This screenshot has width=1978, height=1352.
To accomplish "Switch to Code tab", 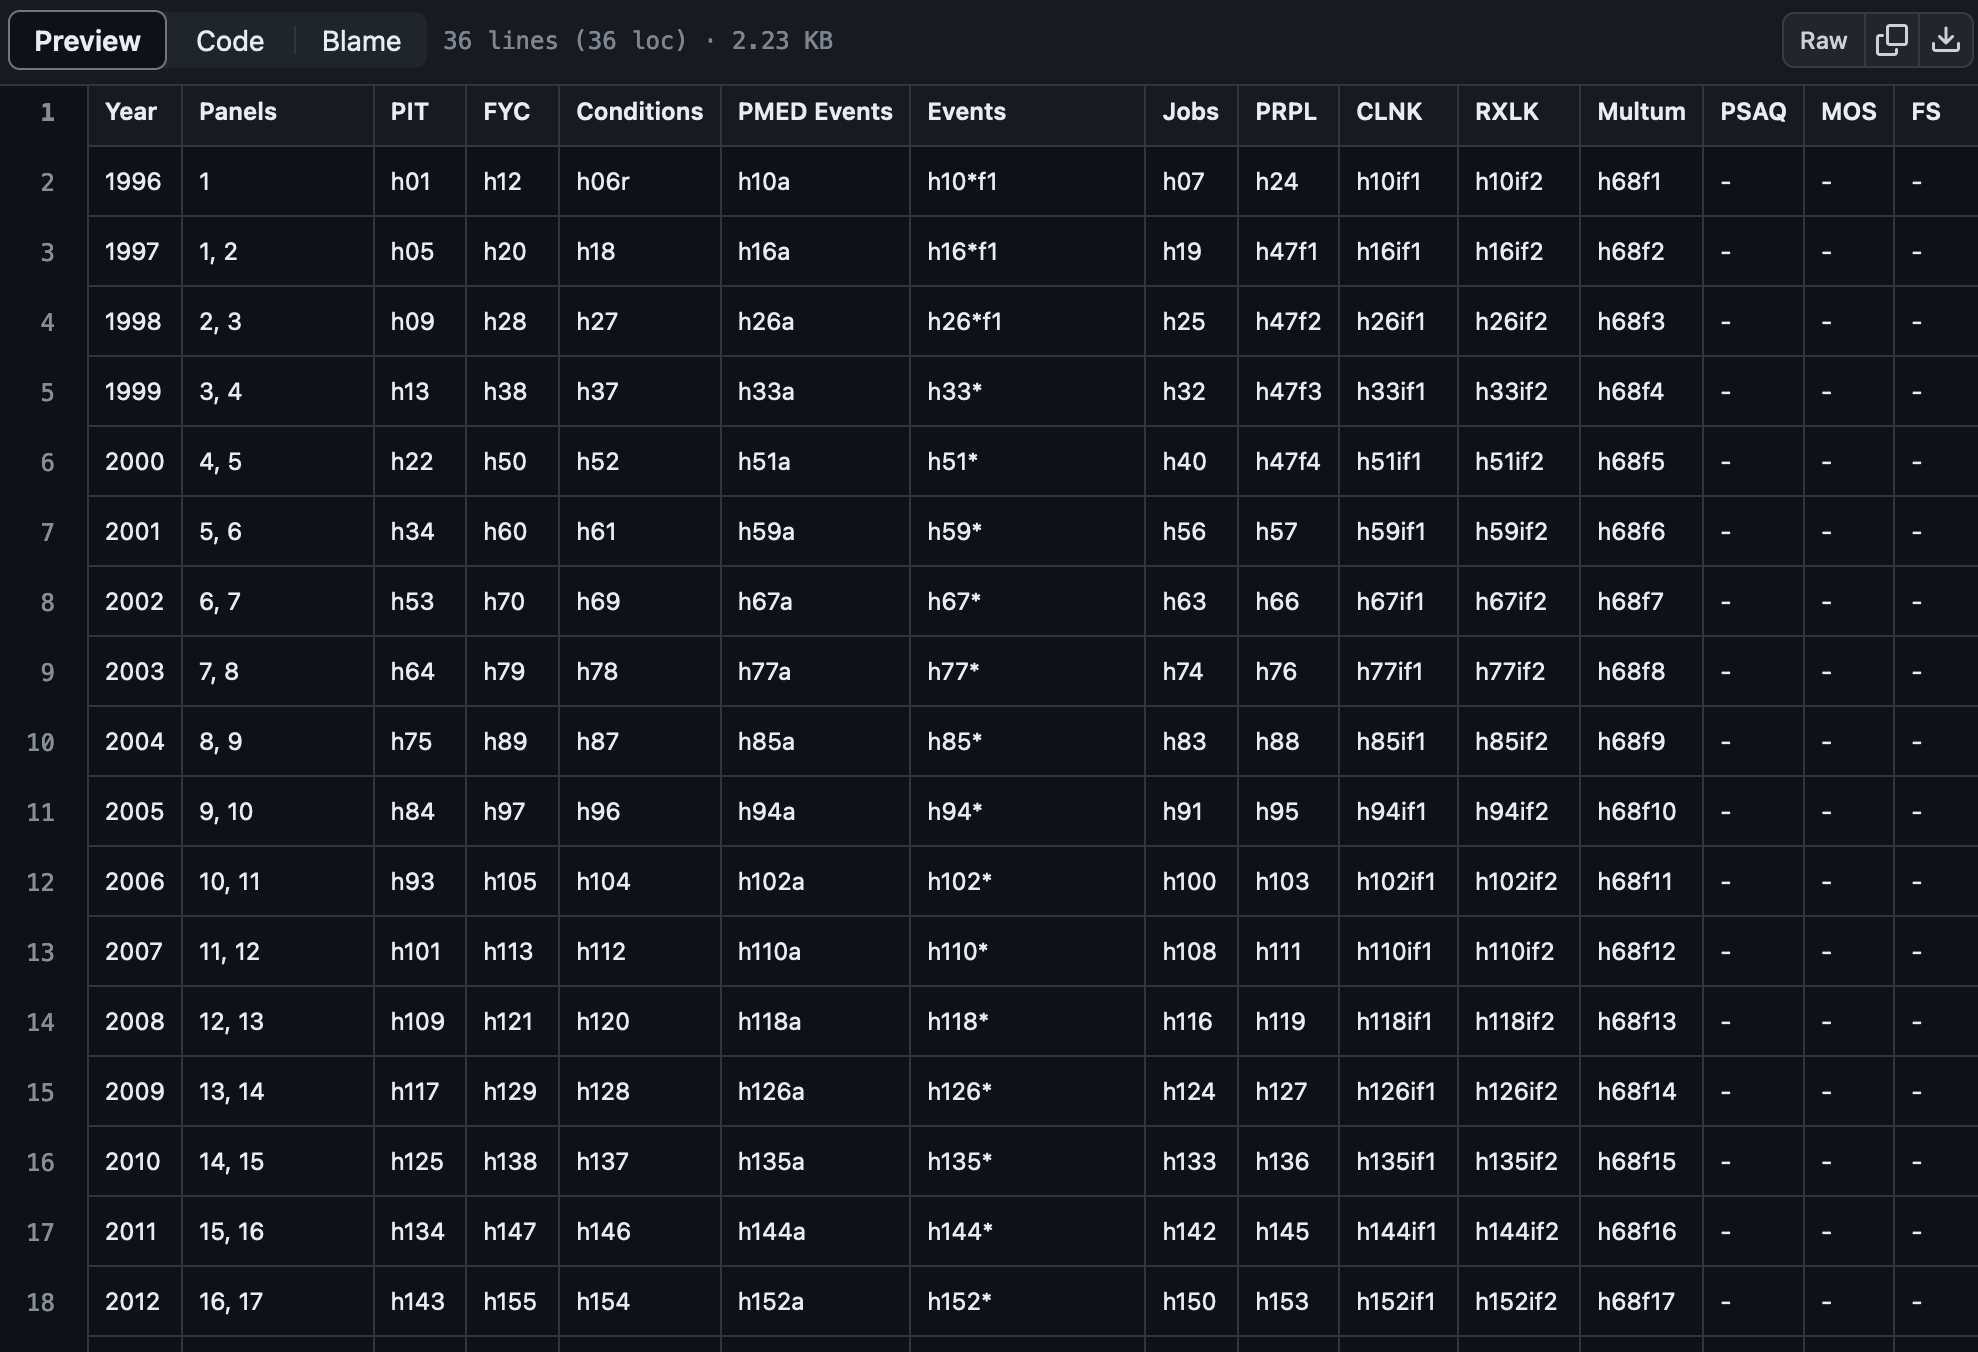I will click(x=230, y=40).
